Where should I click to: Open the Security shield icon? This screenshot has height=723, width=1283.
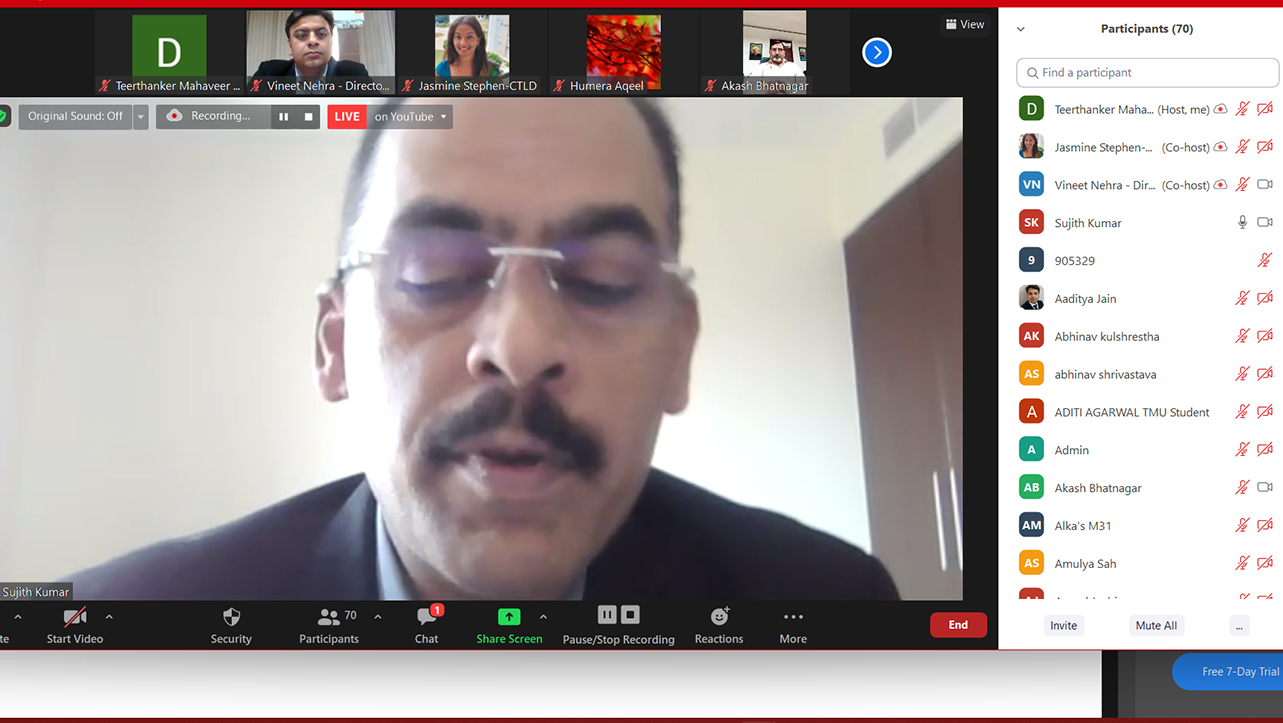tap(231, 617)
